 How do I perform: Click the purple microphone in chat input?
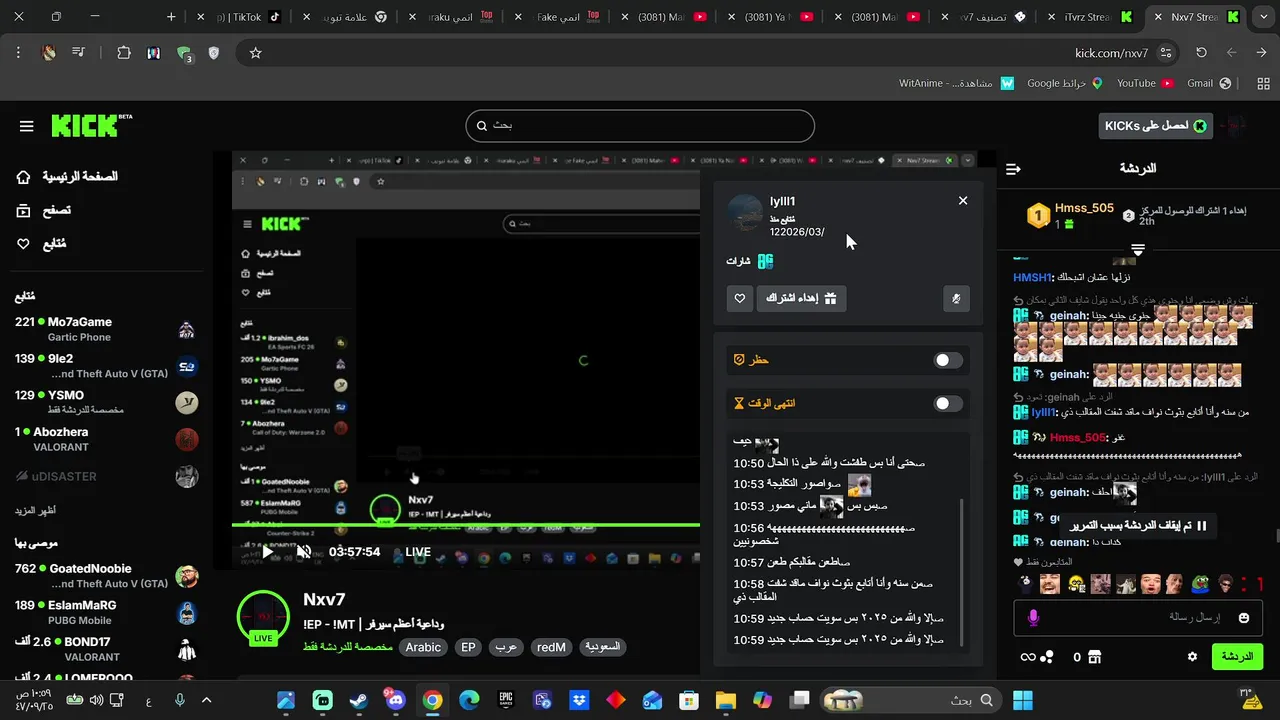[1033, 618]
